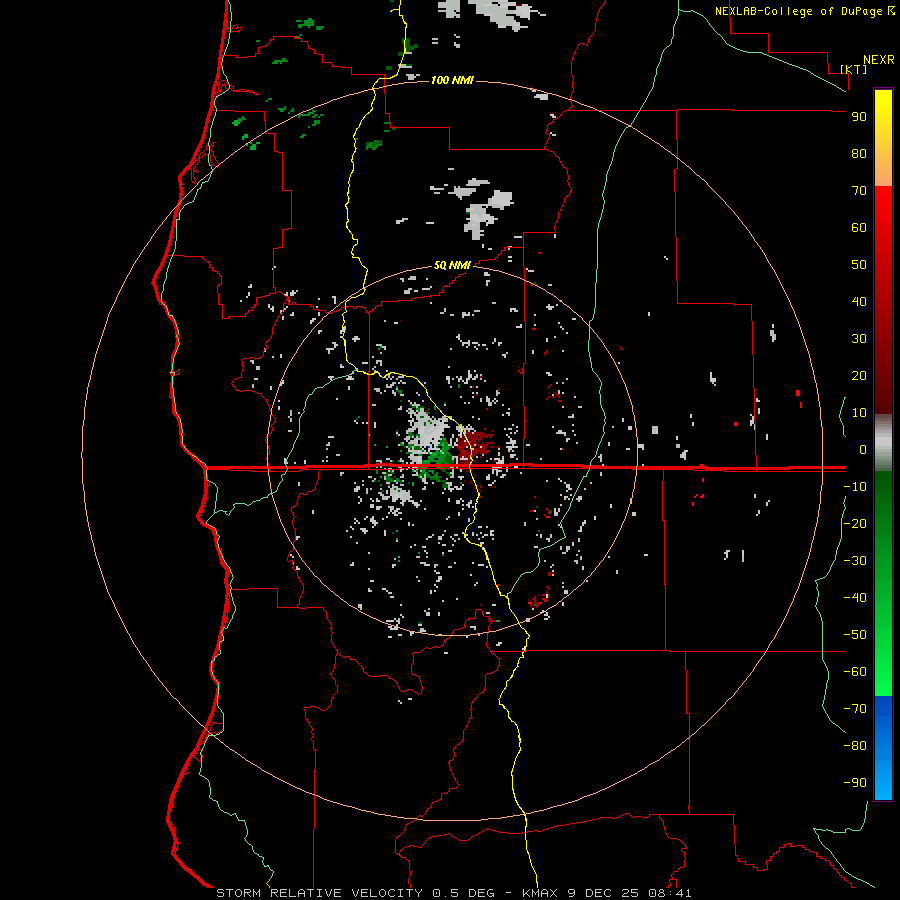900x900 pixels.
Task: Pick the bright red color bar segment
Action: (883, 210)
